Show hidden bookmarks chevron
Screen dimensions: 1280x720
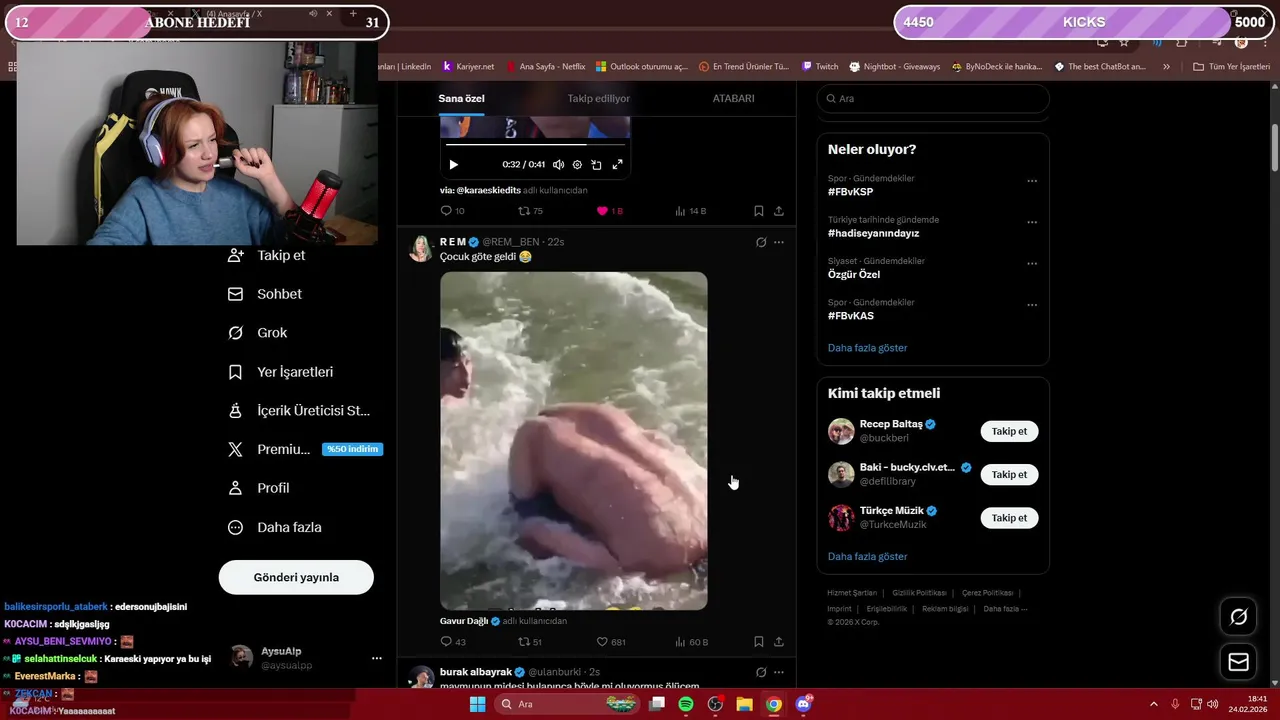(x=1166, y=67)
